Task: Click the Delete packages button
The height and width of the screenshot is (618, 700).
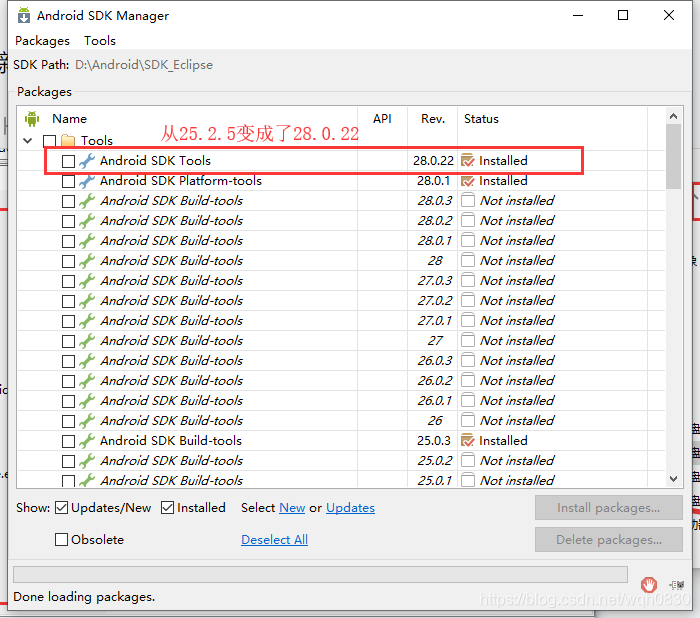Action: pos(608,539)
